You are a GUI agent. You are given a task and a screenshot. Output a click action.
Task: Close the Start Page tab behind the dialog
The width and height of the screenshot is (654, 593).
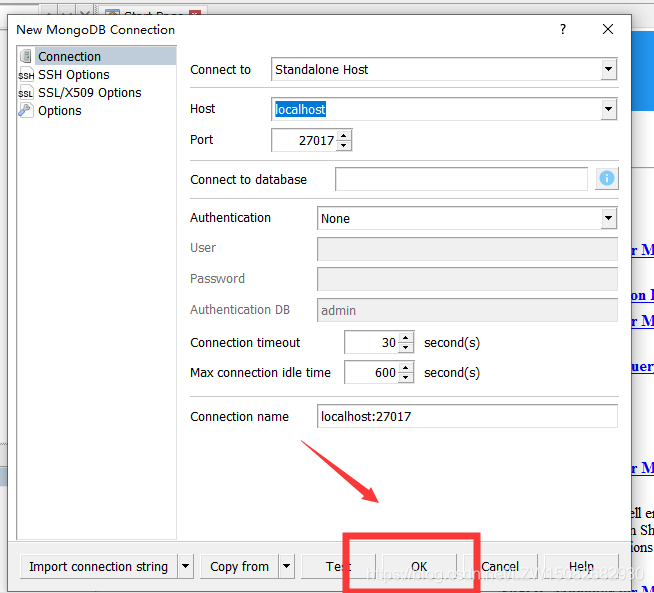pos(195,13)
